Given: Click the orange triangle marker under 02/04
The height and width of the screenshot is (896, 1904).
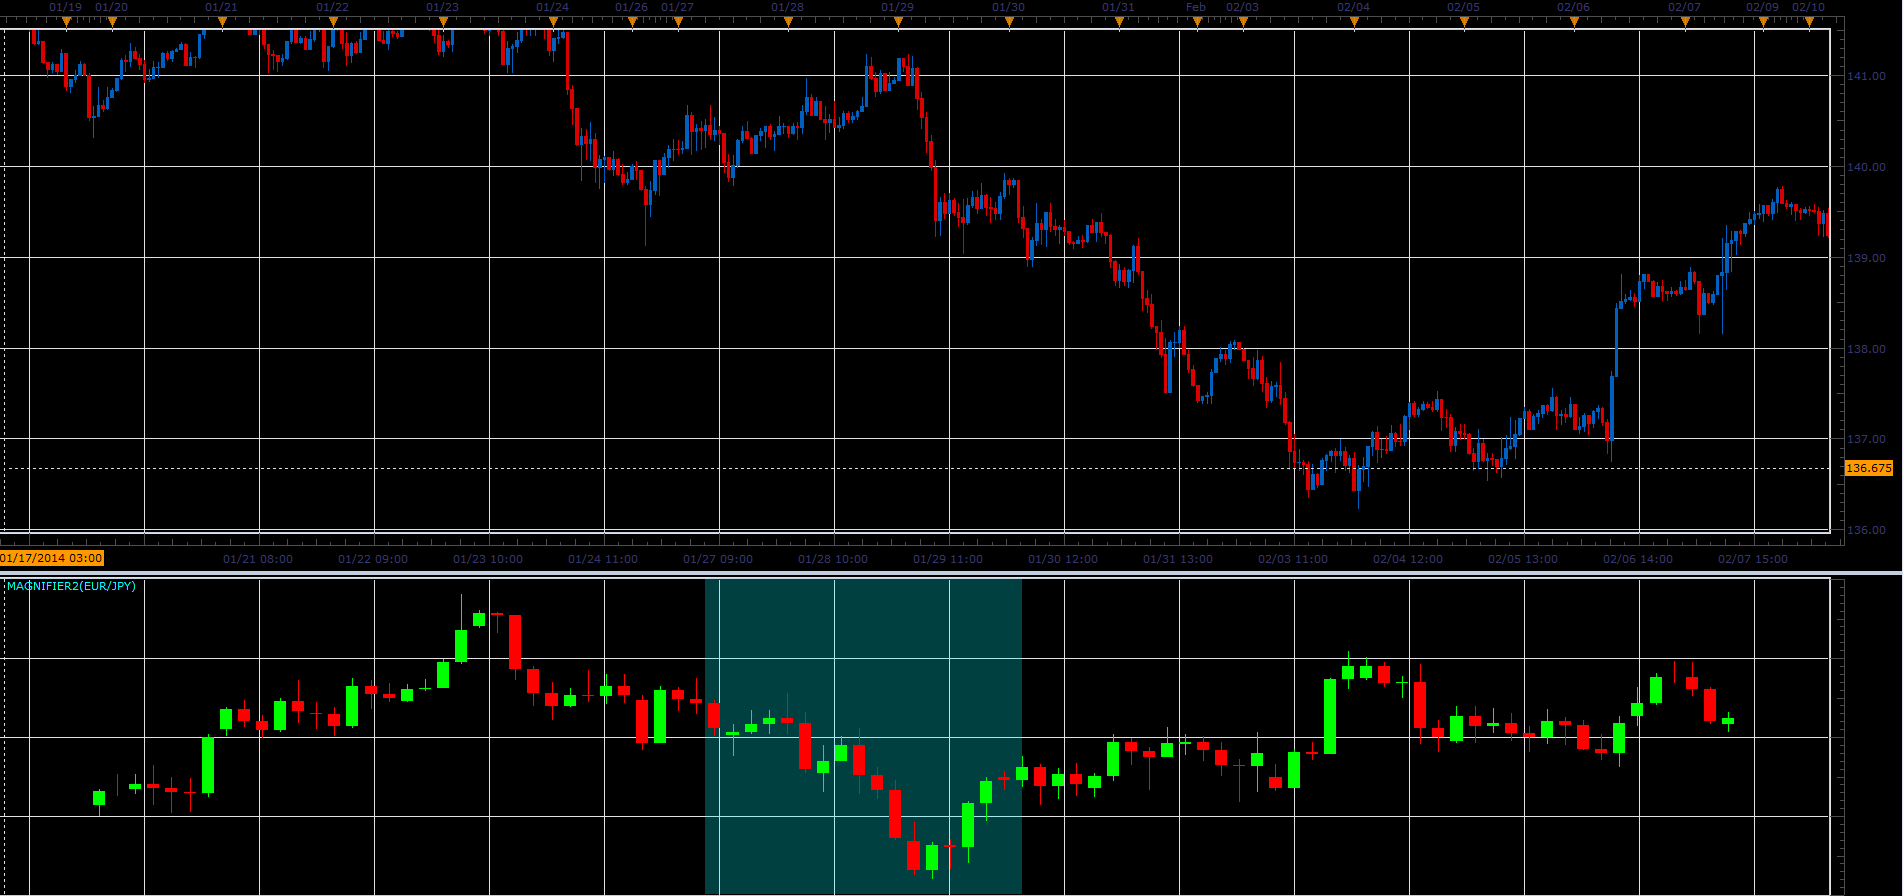Looking at the screenshot, I should coord(1354,22).
